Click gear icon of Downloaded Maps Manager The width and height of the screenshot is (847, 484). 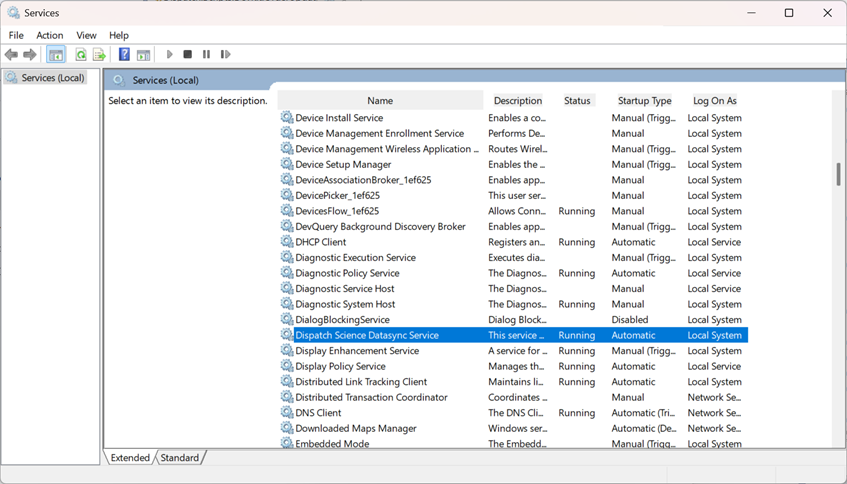coord(286,428)
